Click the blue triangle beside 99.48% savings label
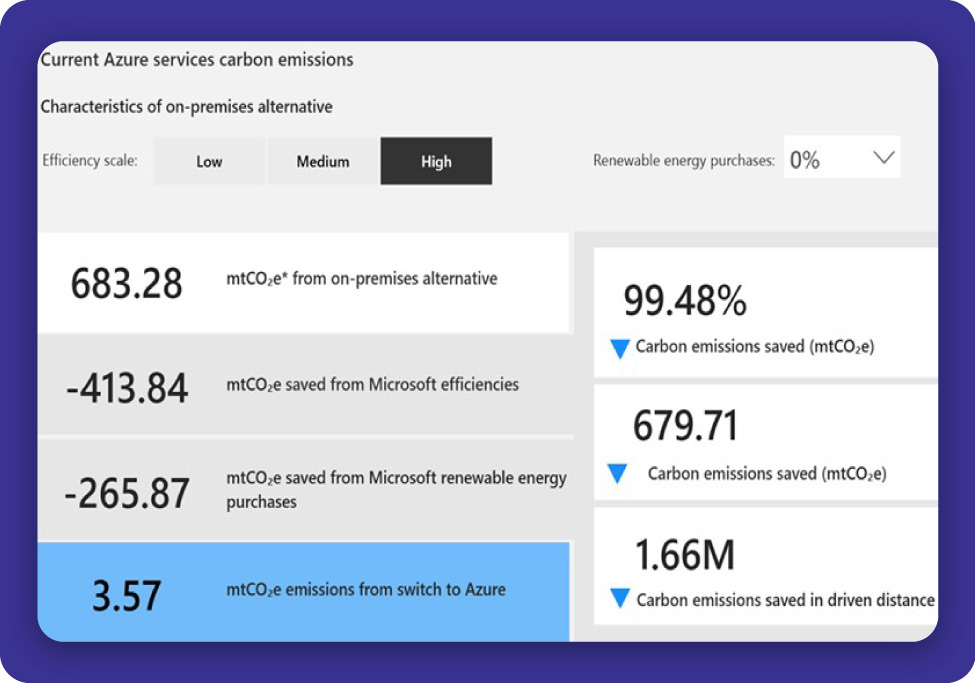The image size is (975, 683). pyautogui.click(x=620, y=348)
